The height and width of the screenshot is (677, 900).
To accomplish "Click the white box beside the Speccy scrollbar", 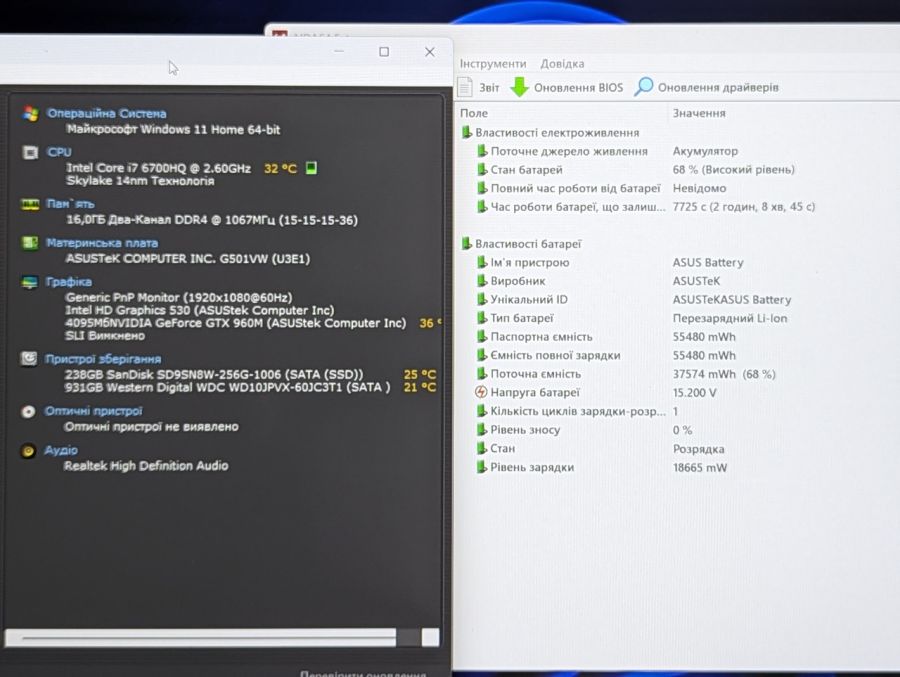I will [430, 637].
